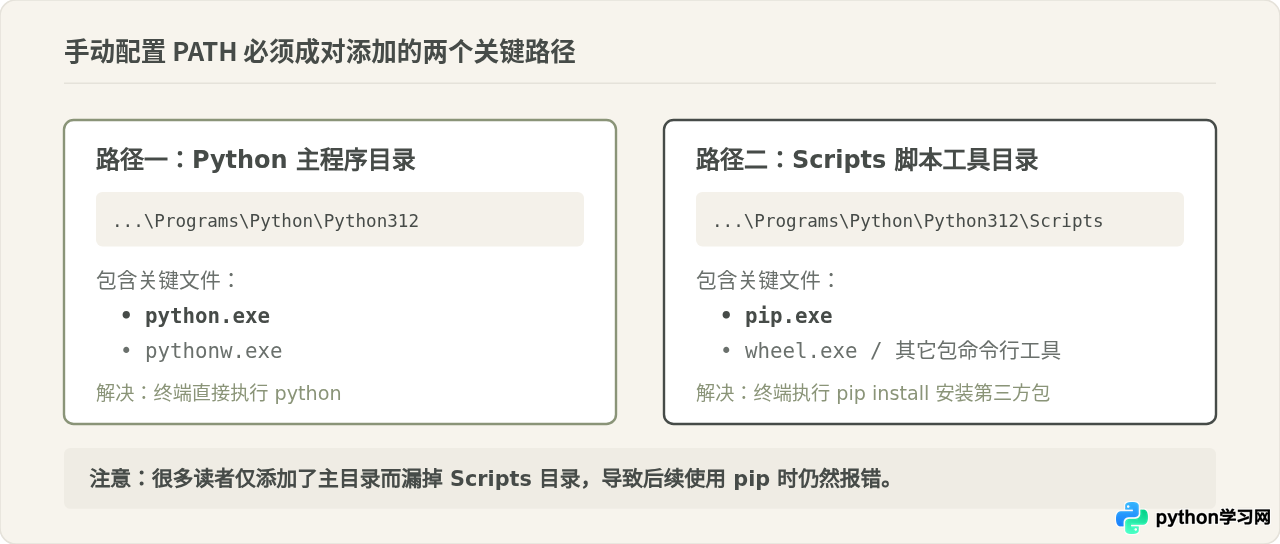Click the 路径二：Scripts 脚本工具目录 heading
Screen dimensions: 1280x544
coord(867,160)
